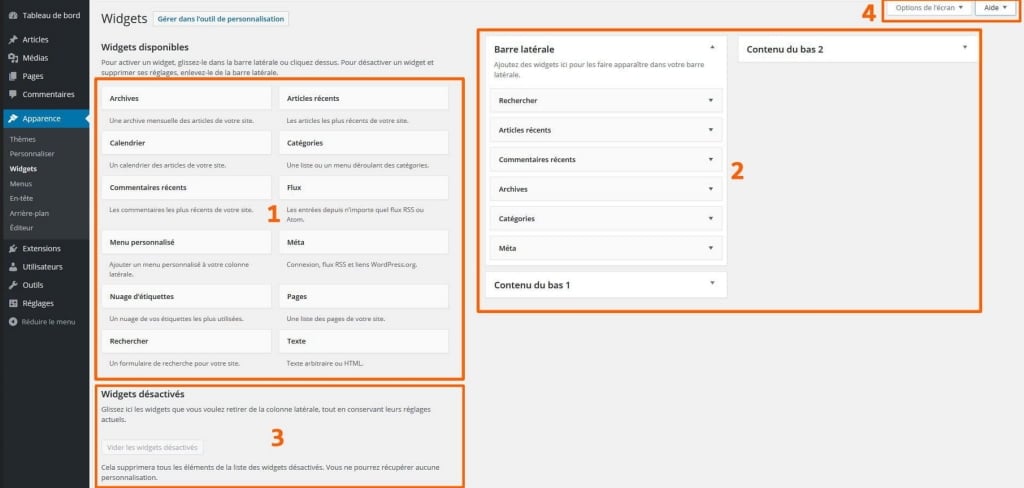Click the Outils wrench icon
Screen dimensions: 1024x488
(12, 285)
